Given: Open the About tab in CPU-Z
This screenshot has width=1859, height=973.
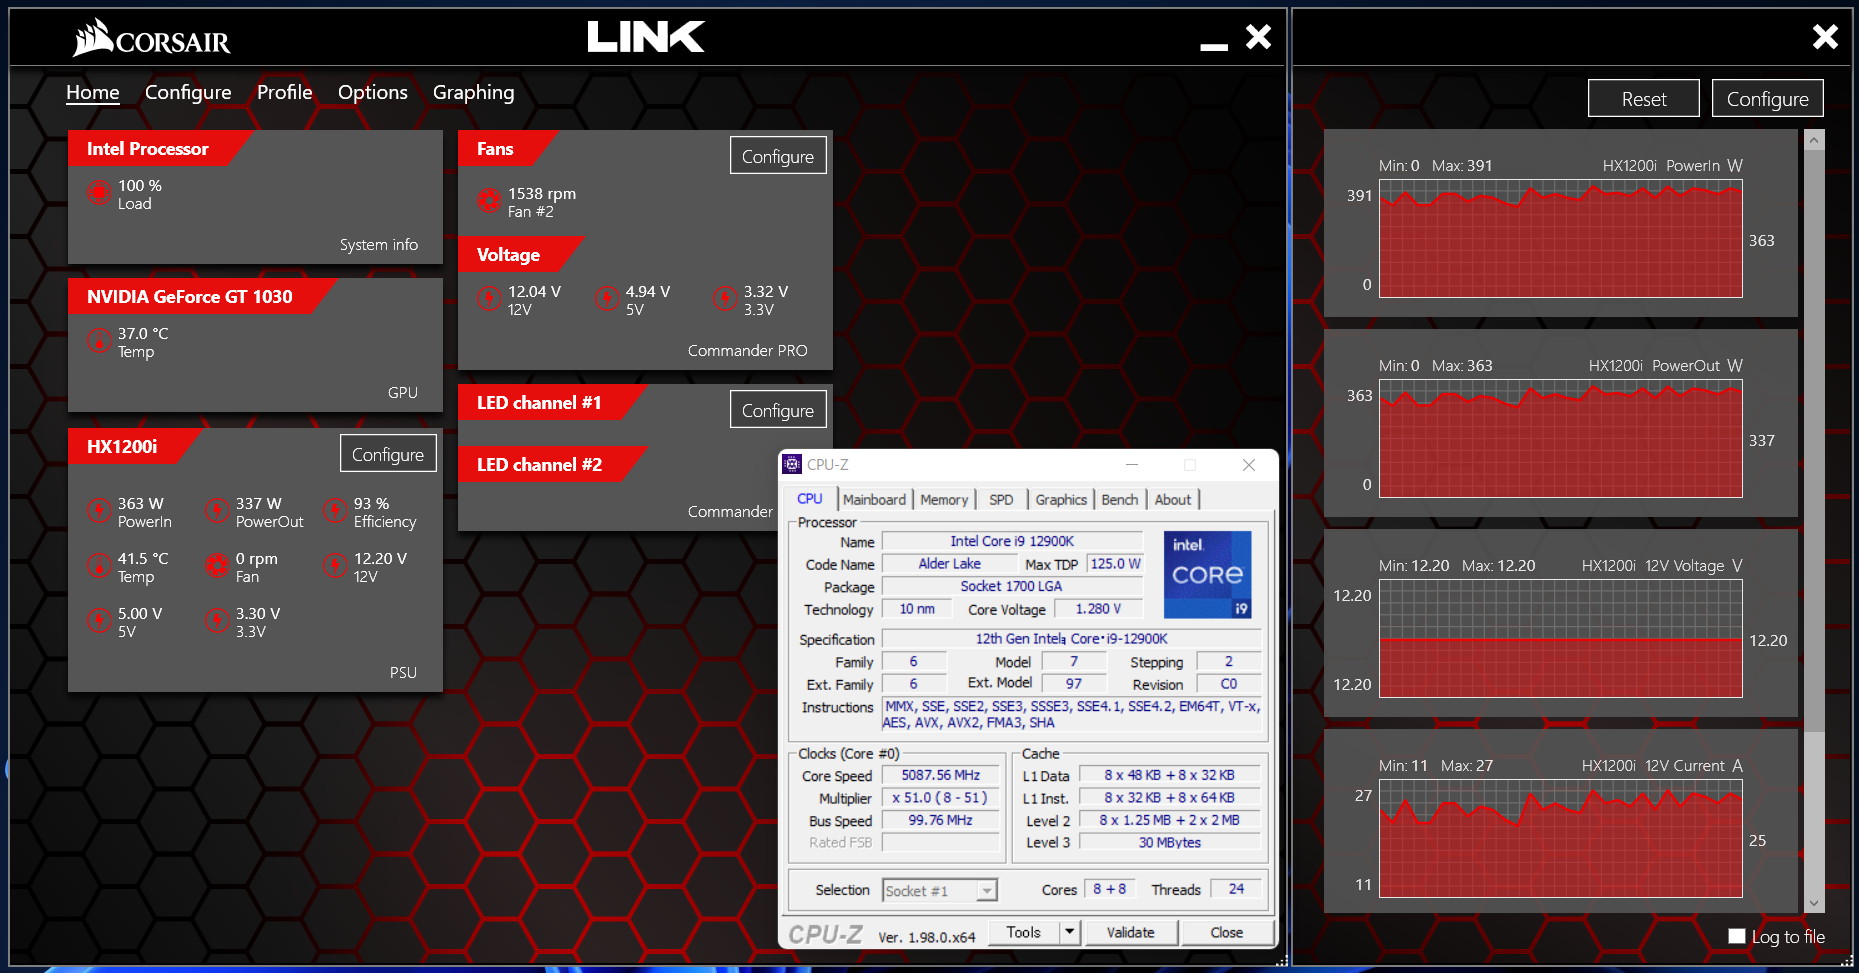Looking at the screenshot, I should click(1173, 499).
